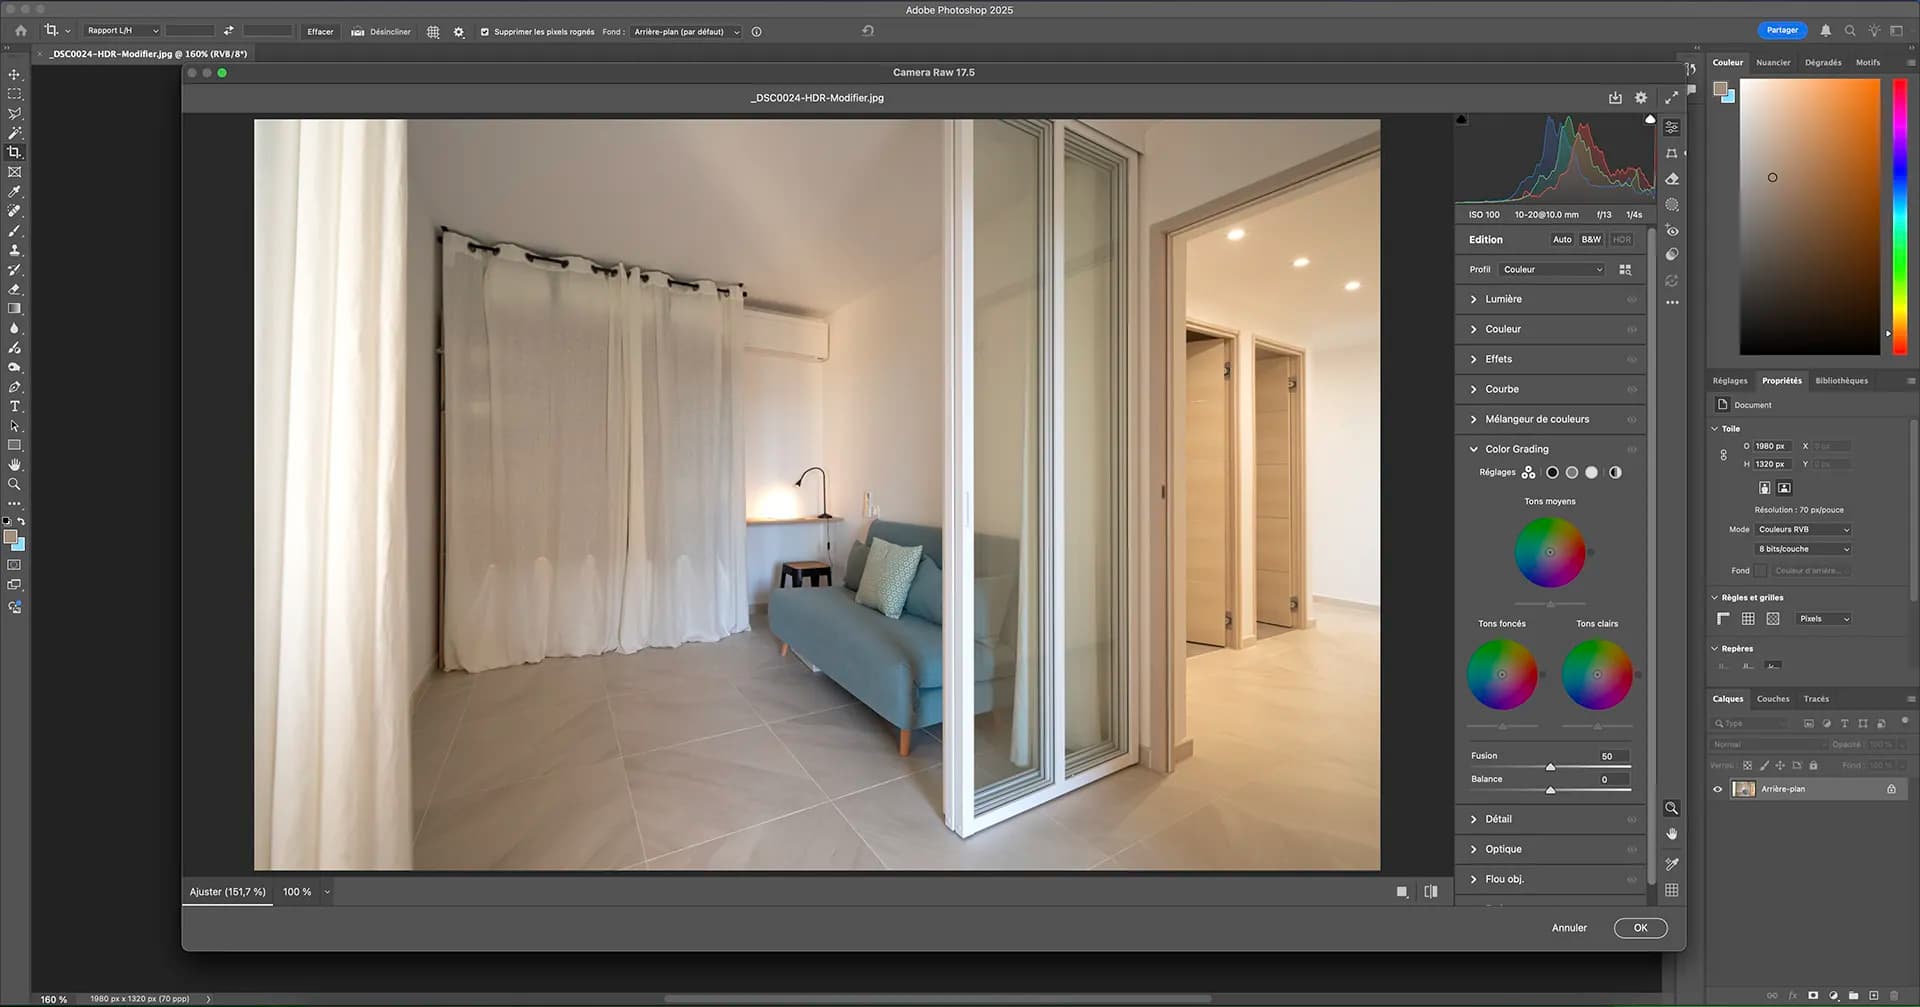Screen dimensions: 1920x1007
Task: Click the save image icon in Camera Raw
Action: (1615, 98)
